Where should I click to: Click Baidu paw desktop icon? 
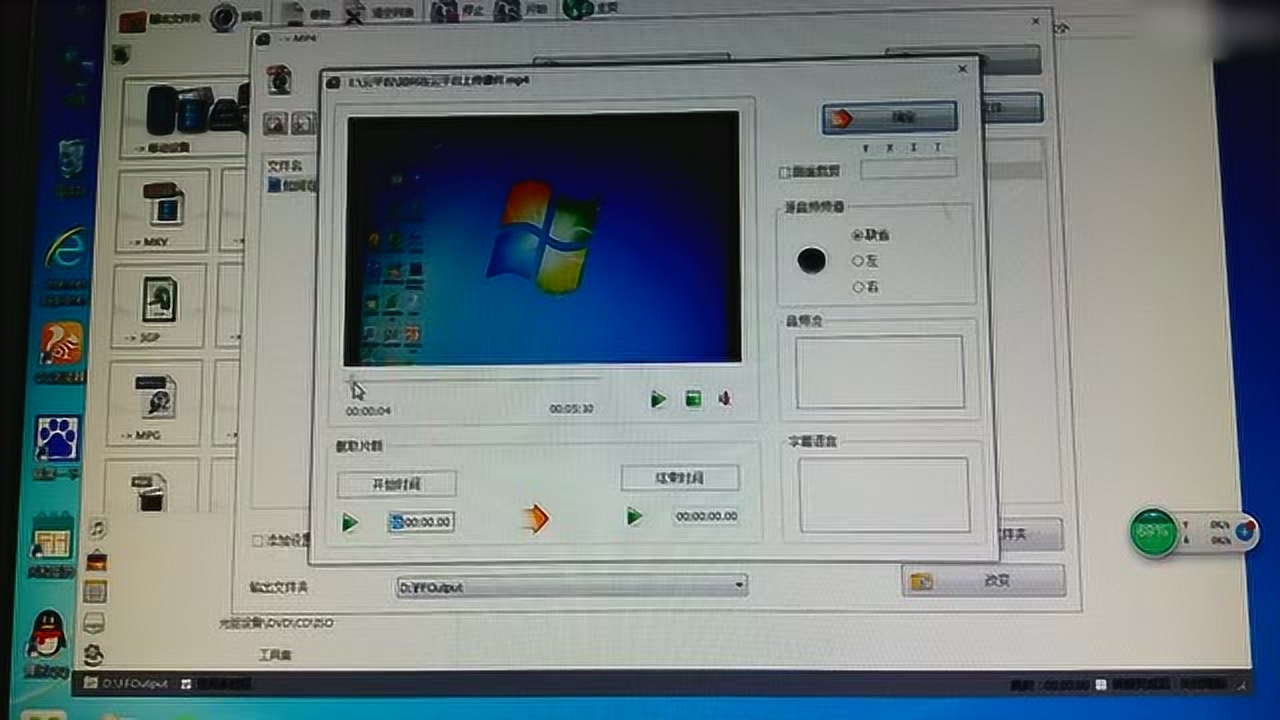coord(57,438)
